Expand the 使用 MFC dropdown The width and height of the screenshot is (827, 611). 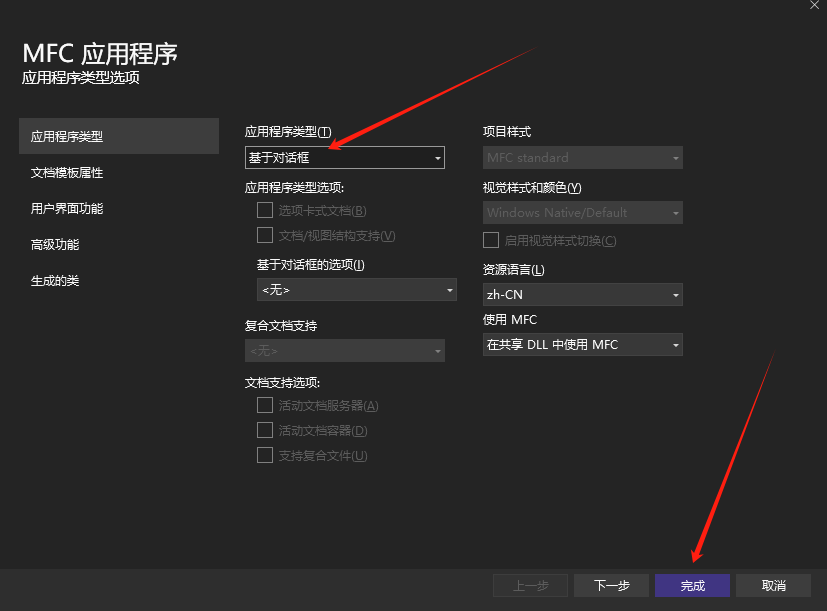pyautogui.click(x=583, y=345)
